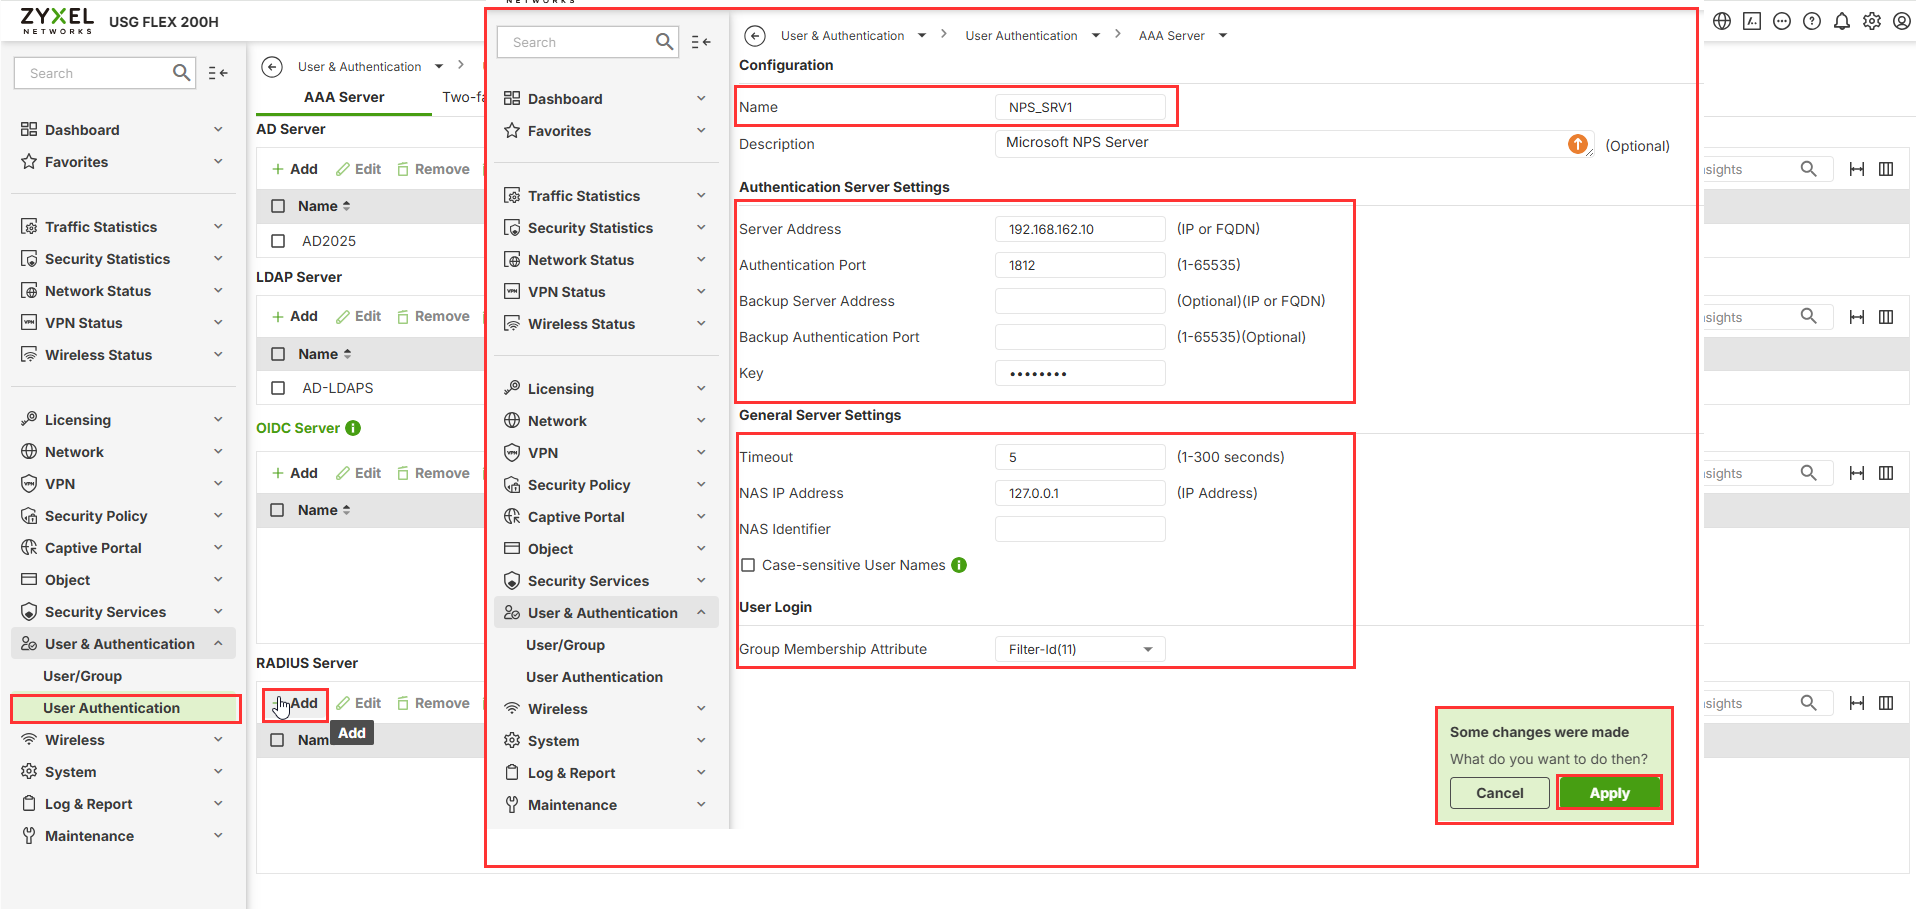This screenshot has height=909, width=1916.
Task: Open the help question-mark icon in top bar
Action: (x=1812, y=21)
